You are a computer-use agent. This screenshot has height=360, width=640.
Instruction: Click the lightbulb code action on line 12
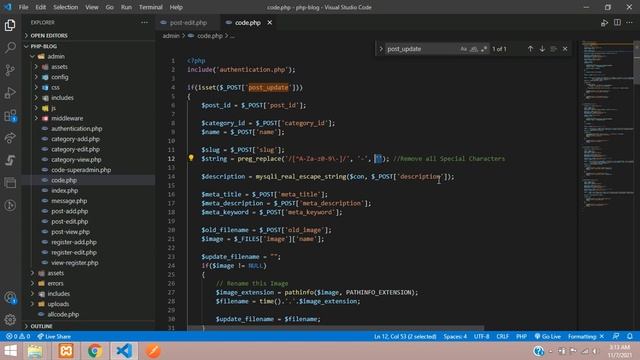tap(191, 158)
